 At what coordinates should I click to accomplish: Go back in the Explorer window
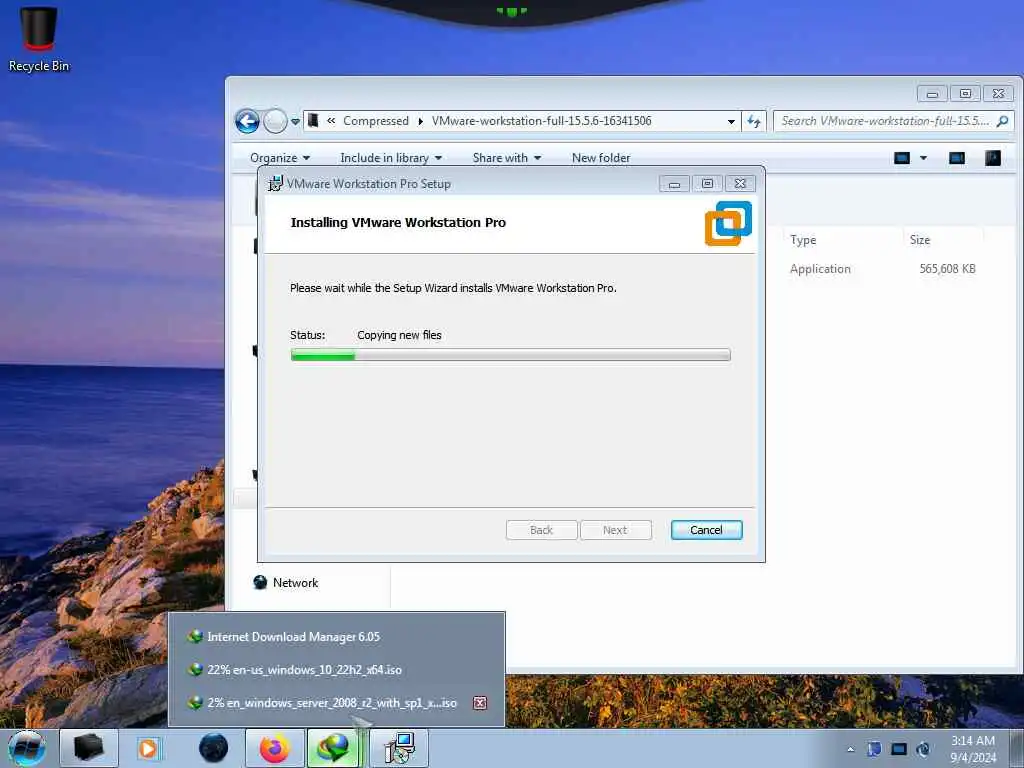point(248,121)
